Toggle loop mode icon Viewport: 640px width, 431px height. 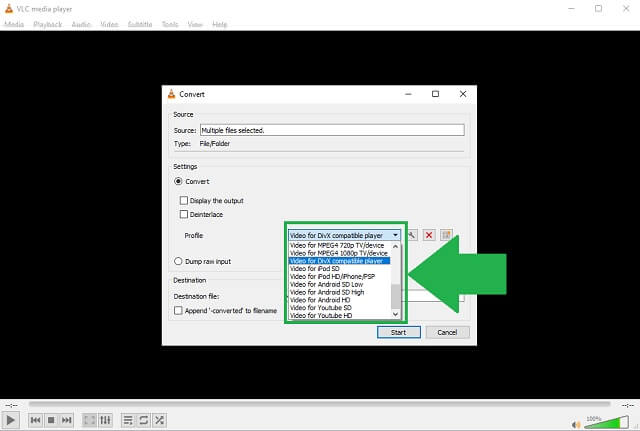click(x=144, y=420)
